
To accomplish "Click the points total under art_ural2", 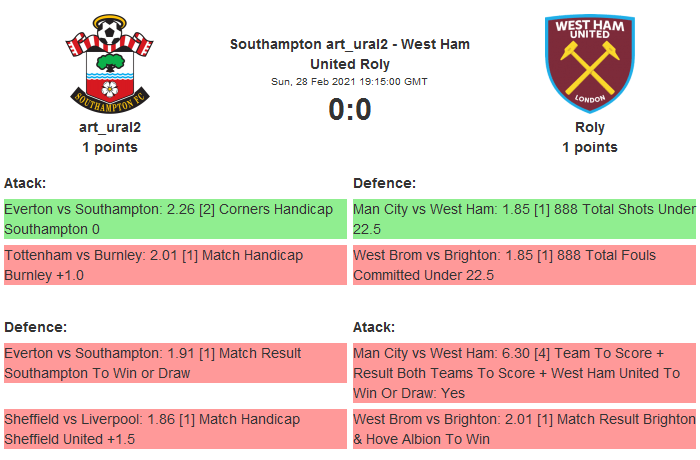I will click(x=110, y=147).
